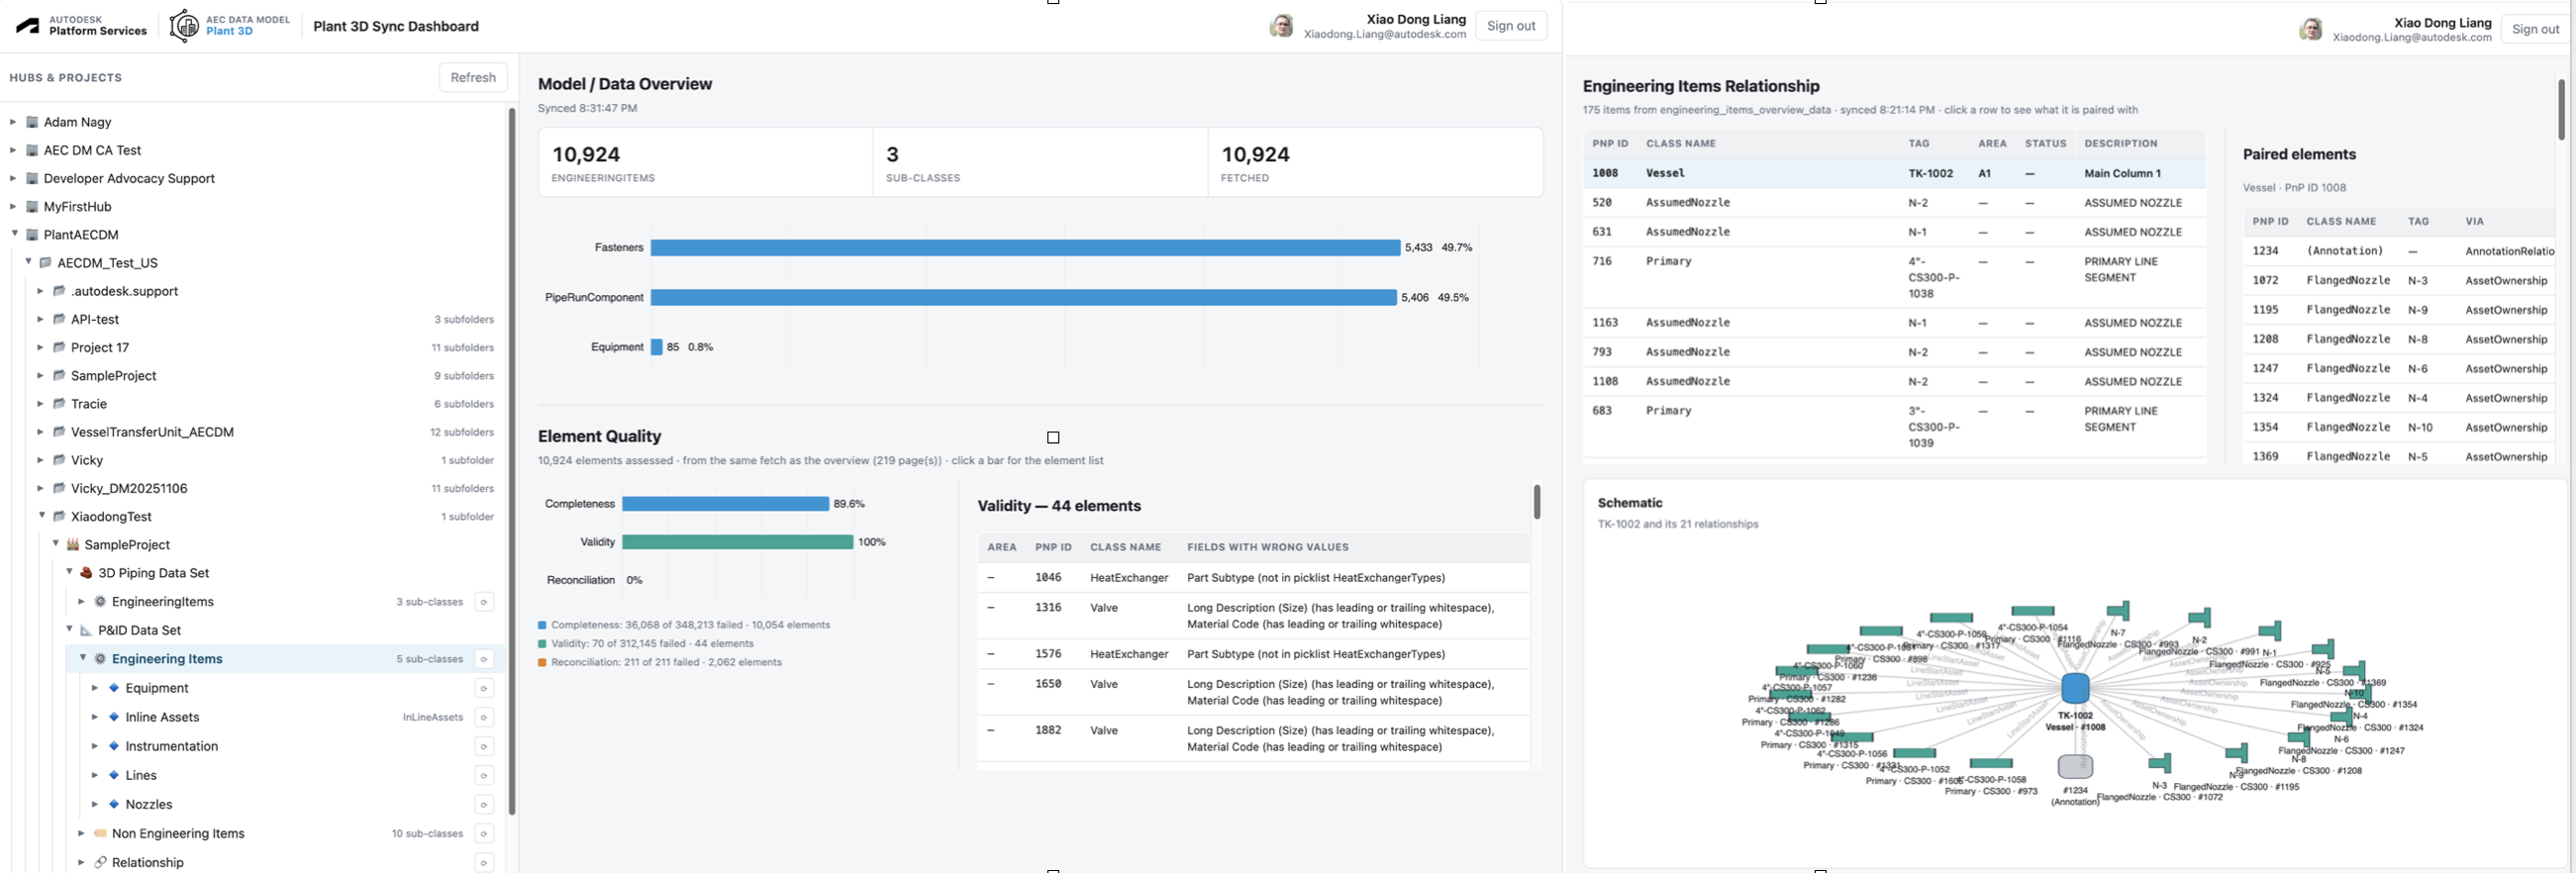2576x873 pixels.
Task: Select the TK-1002 Vessel node in the schematic
Action: (2076, 688)
